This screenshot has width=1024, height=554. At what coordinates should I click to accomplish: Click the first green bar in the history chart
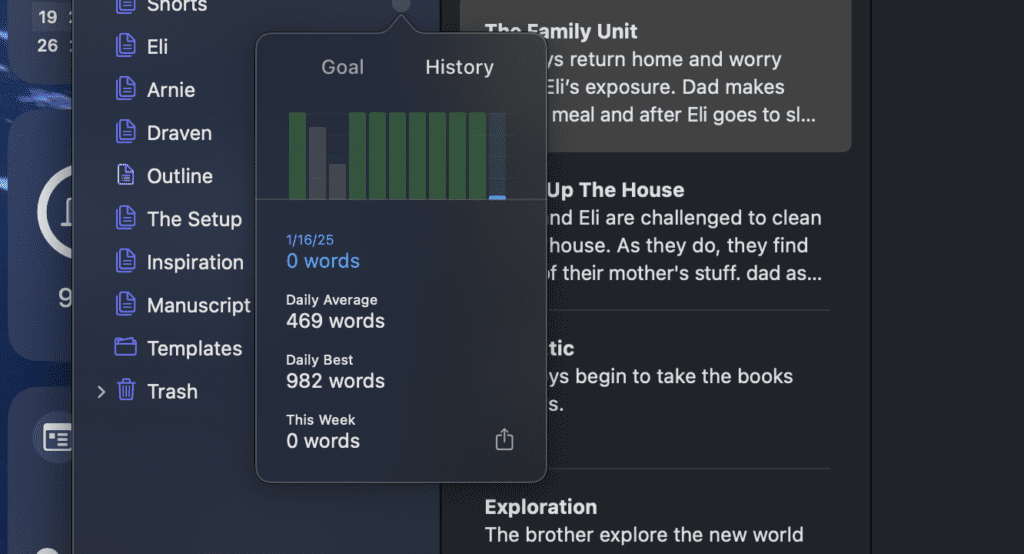[298, 155]
